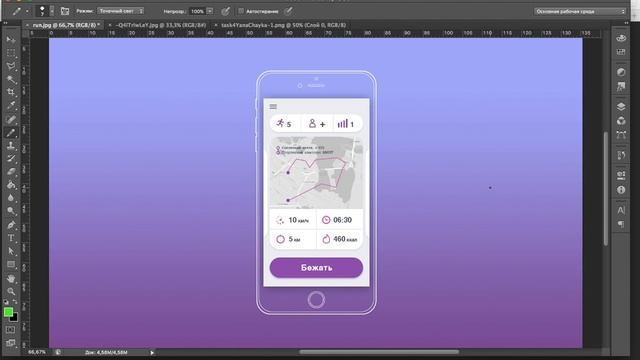Select the Path Selection tool
The image size is (640, 360).
(x=11, y=251)
